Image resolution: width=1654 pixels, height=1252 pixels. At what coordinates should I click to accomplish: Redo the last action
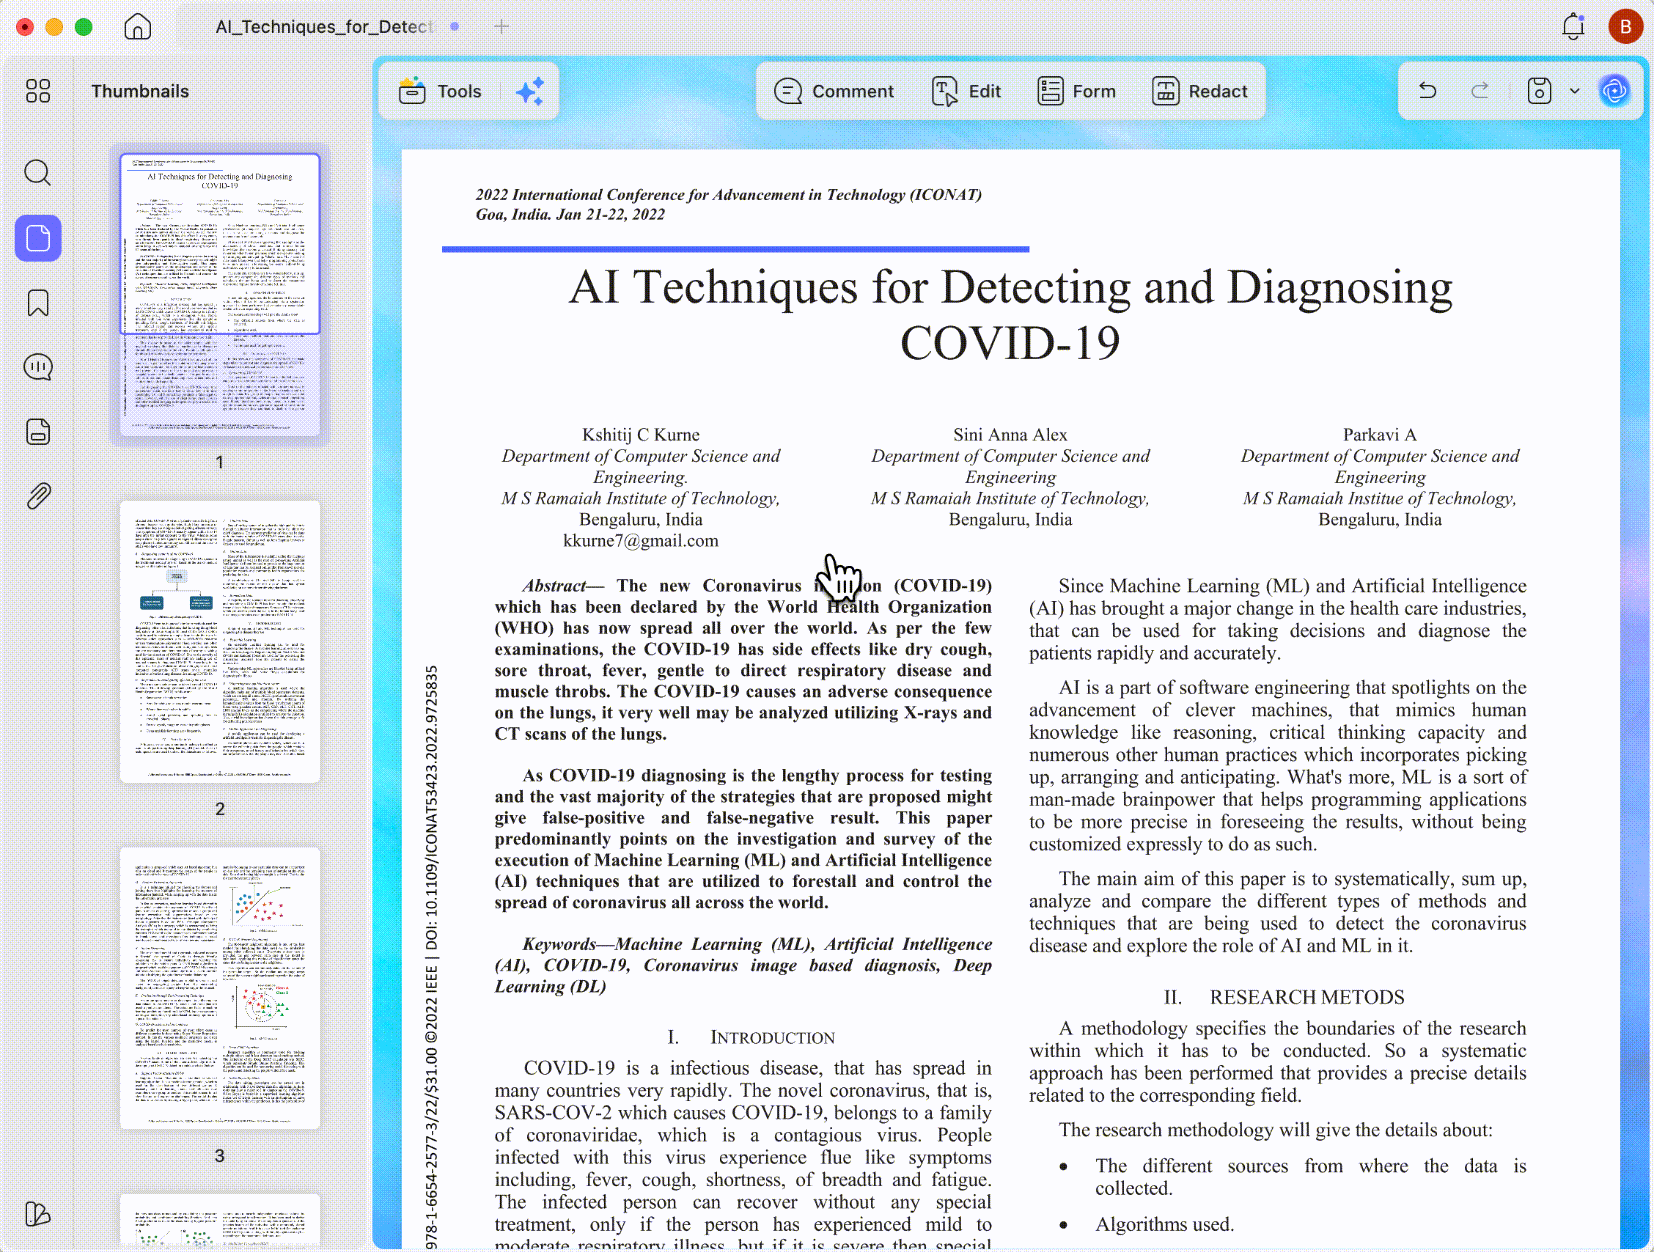pos(1480,91)
